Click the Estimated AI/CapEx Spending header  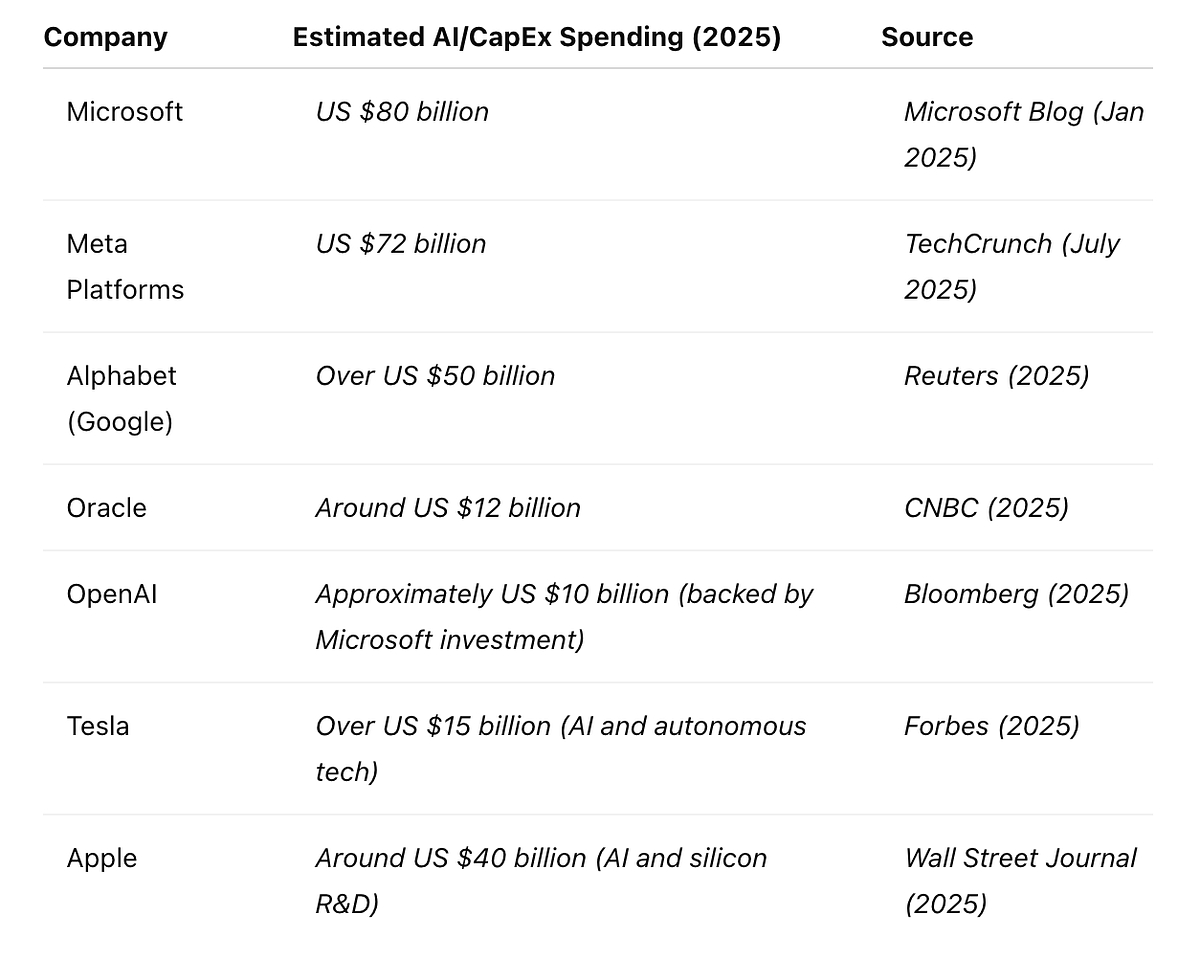[536, 38]
